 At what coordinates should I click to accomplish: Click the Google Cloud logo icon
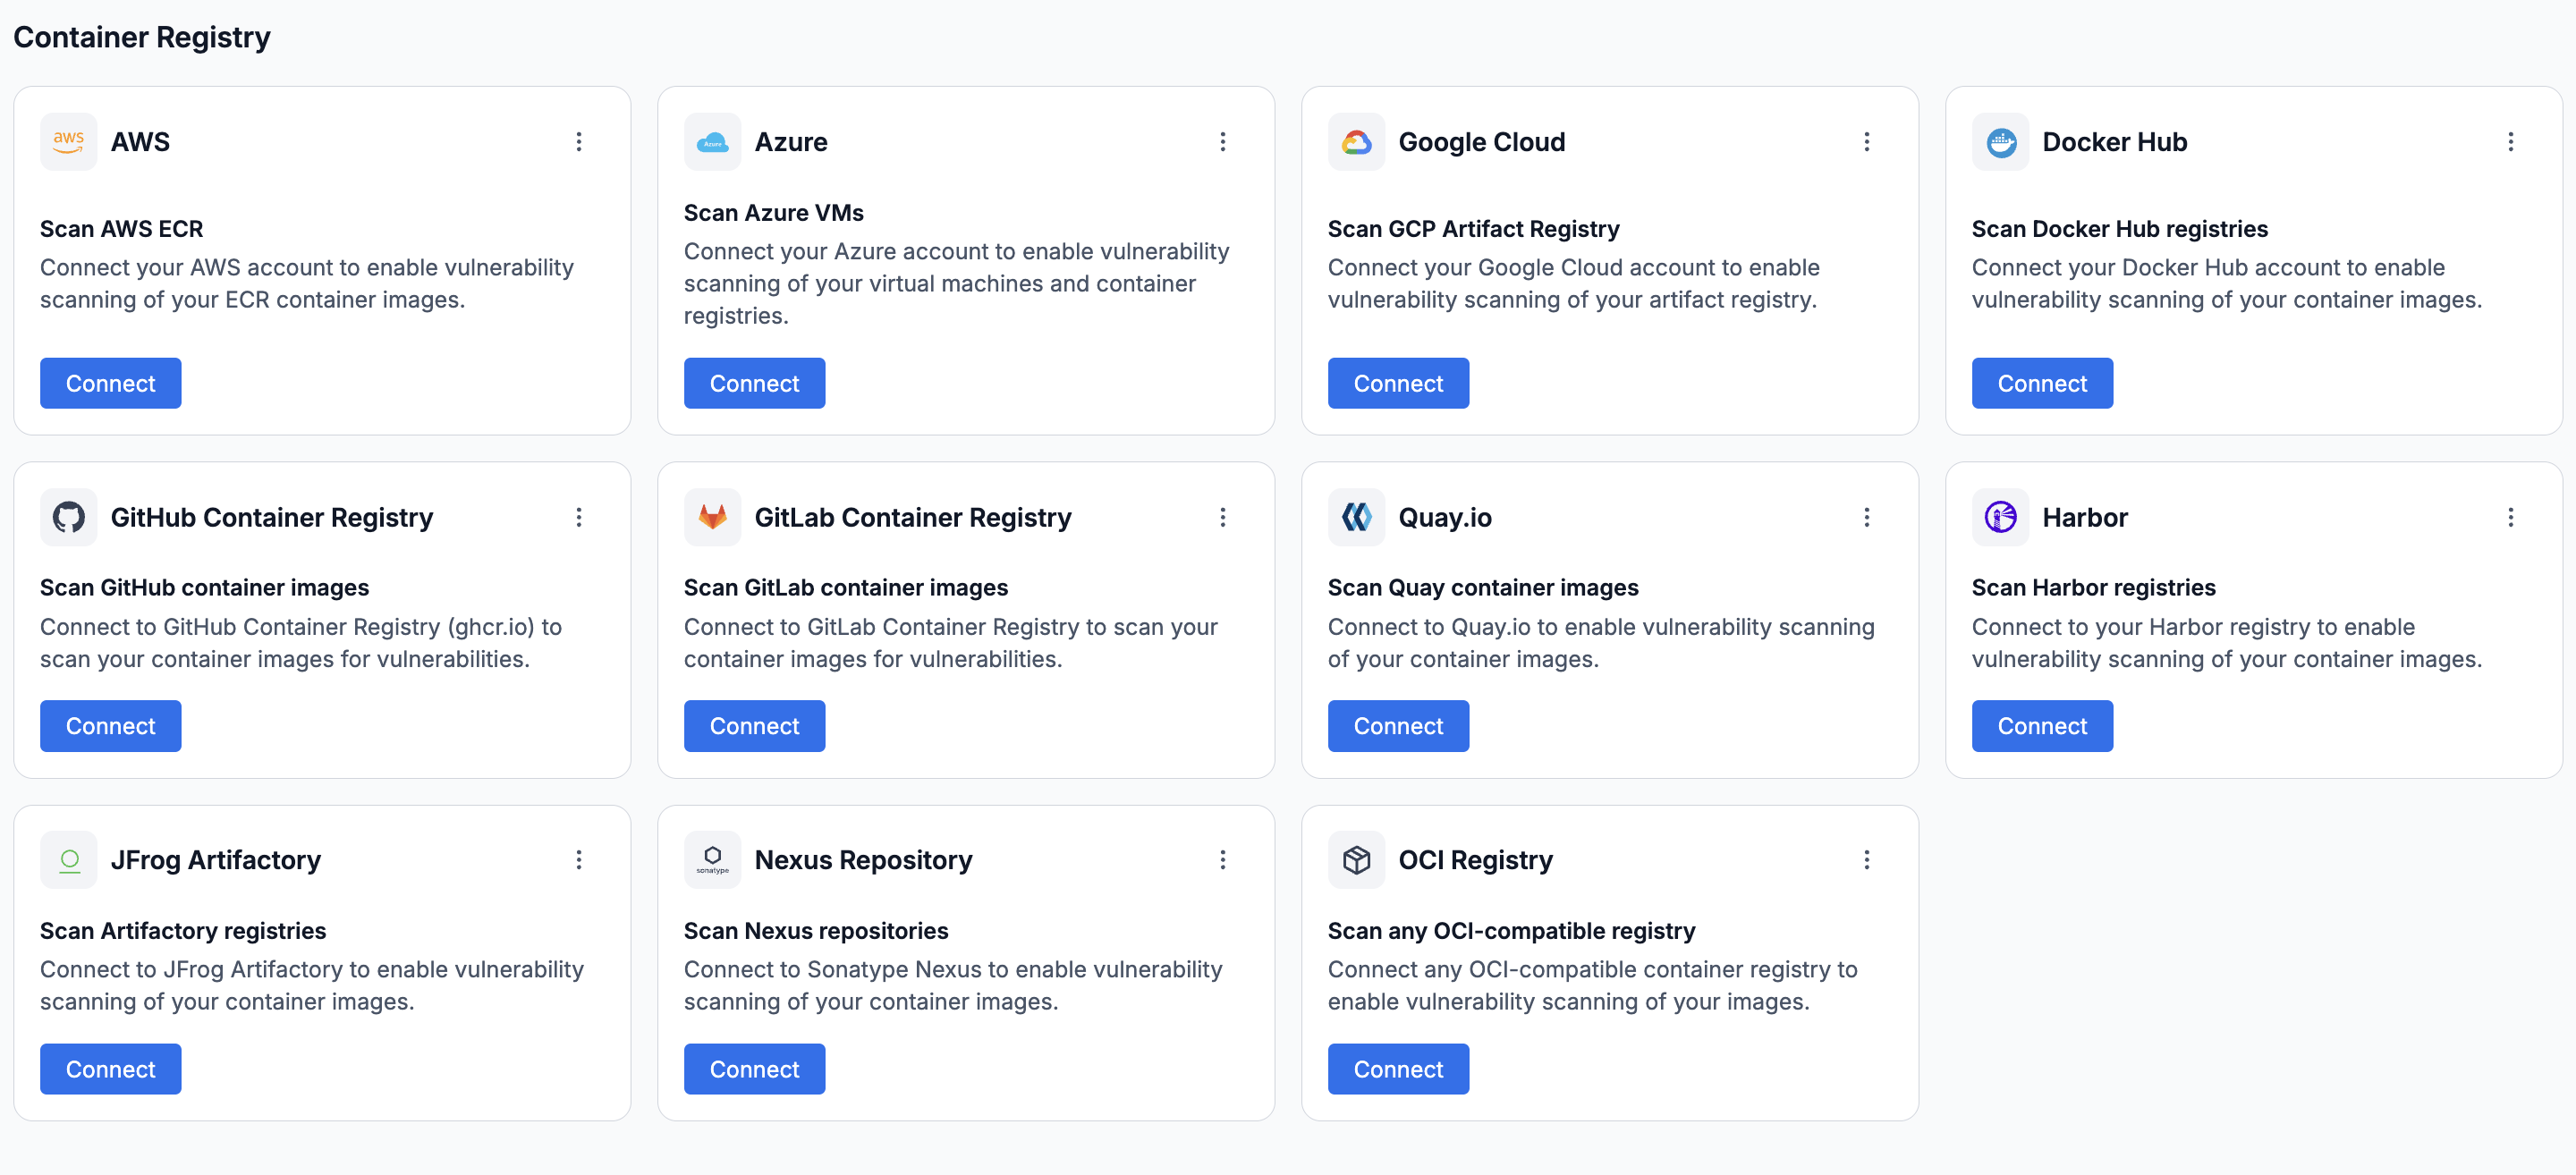(1356, 142)
